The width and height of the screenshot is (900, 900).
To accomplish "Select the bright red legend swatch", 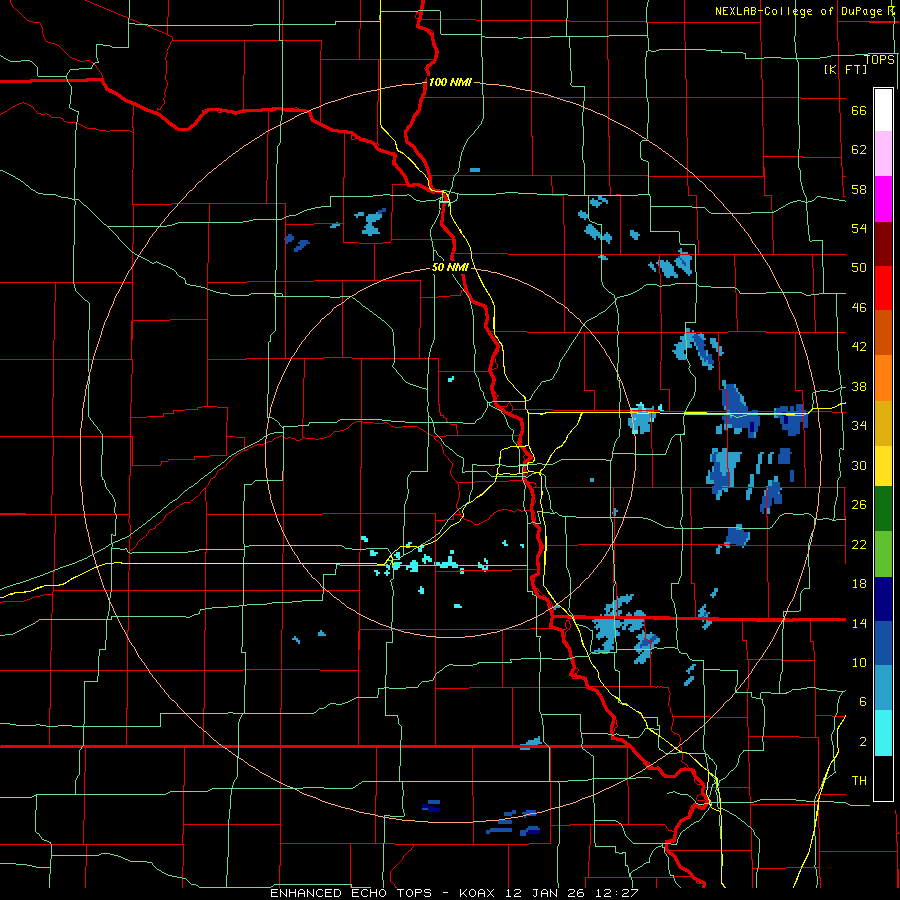I will [x=883, y=288].
